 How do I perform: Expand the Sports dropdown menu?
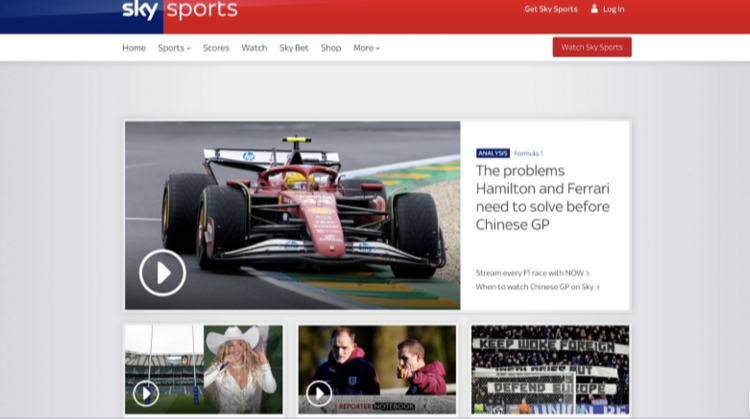click(x=174, y=48)
